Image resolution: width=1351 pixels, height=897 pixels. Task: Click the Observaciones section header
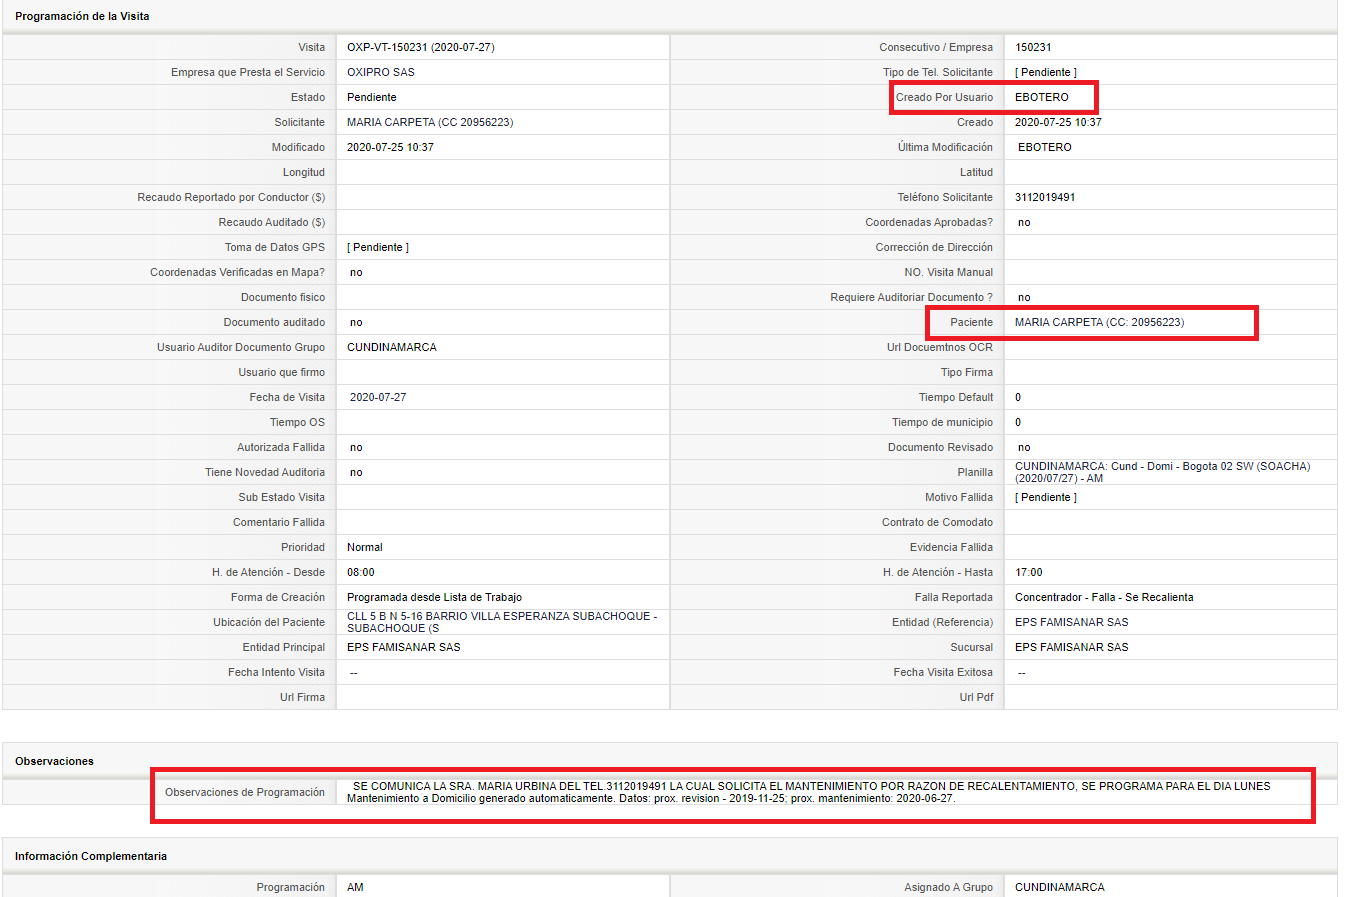pyautogui.click(x=54, y=761)
